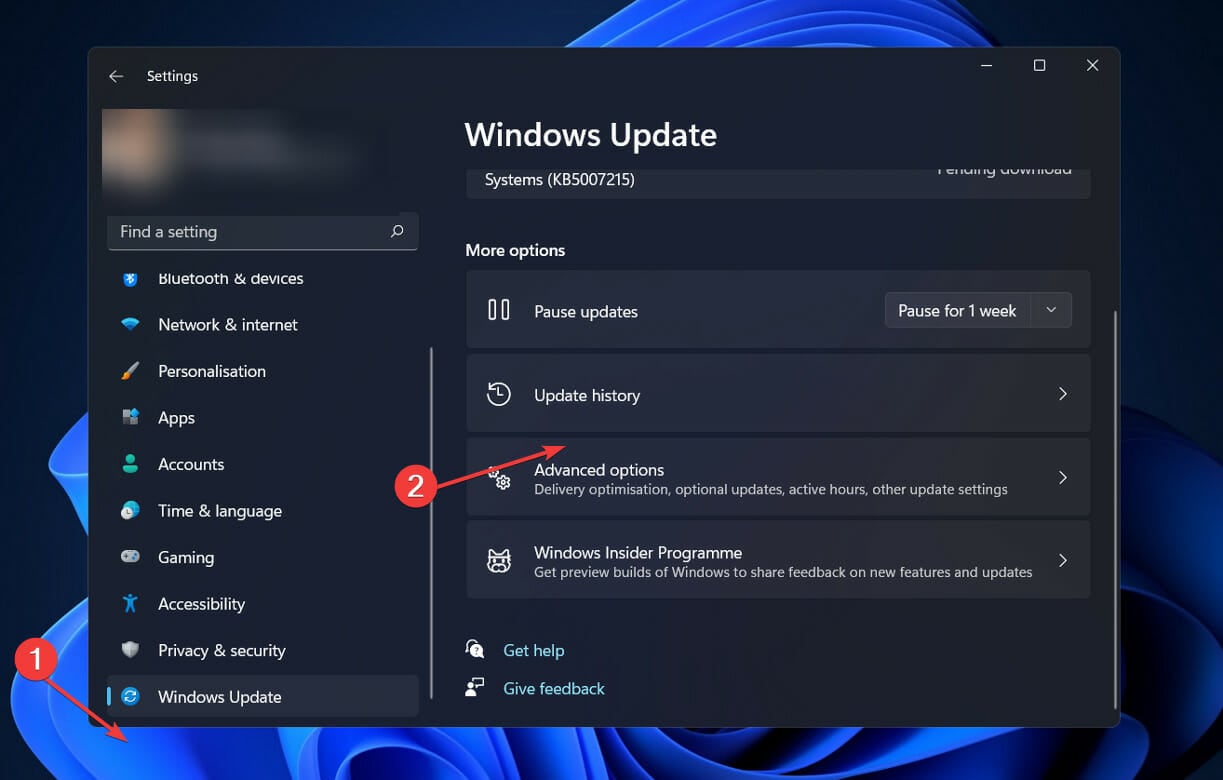
Task: Select the Accessibility icon in sidebar
Action: click(130, 603)
